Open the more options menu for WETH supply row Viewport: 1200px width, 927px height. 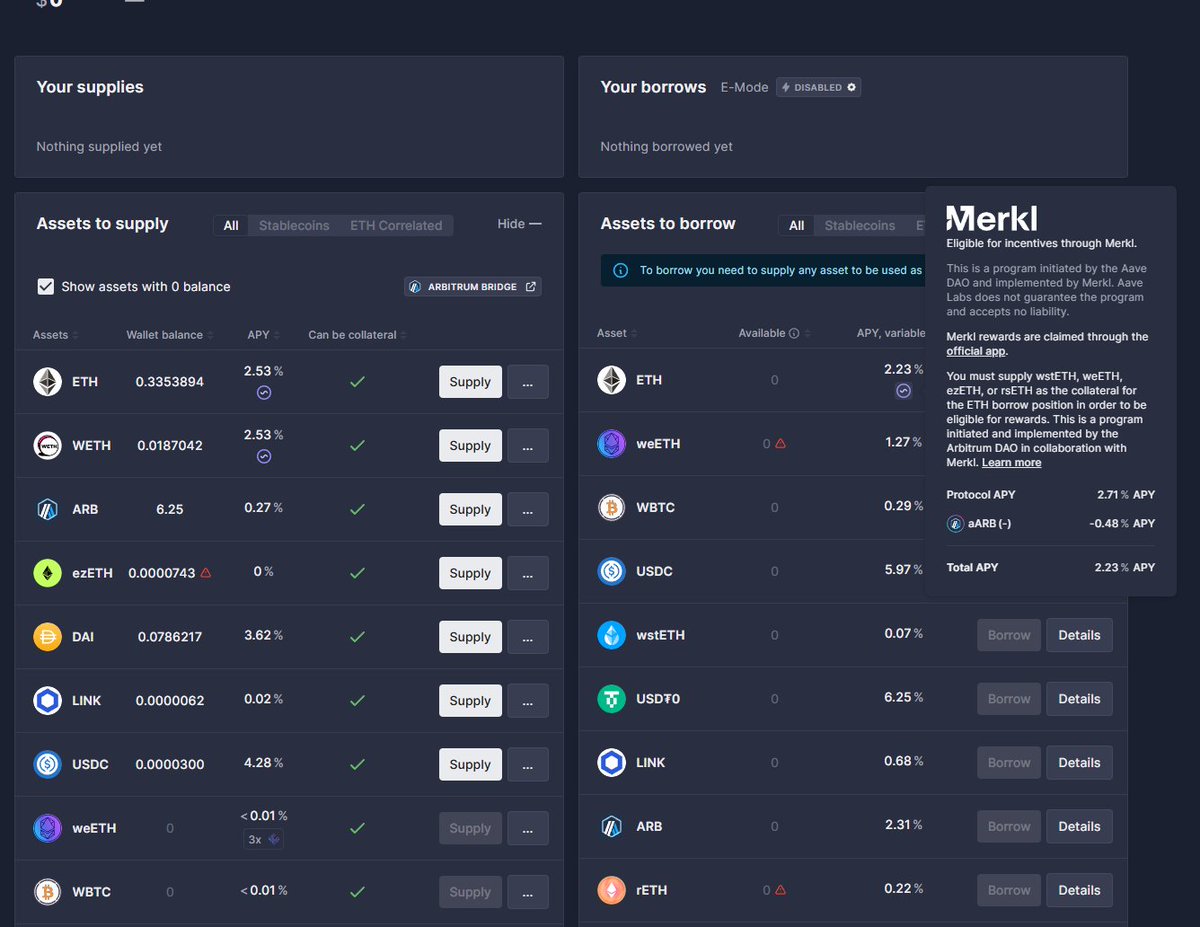528,446
